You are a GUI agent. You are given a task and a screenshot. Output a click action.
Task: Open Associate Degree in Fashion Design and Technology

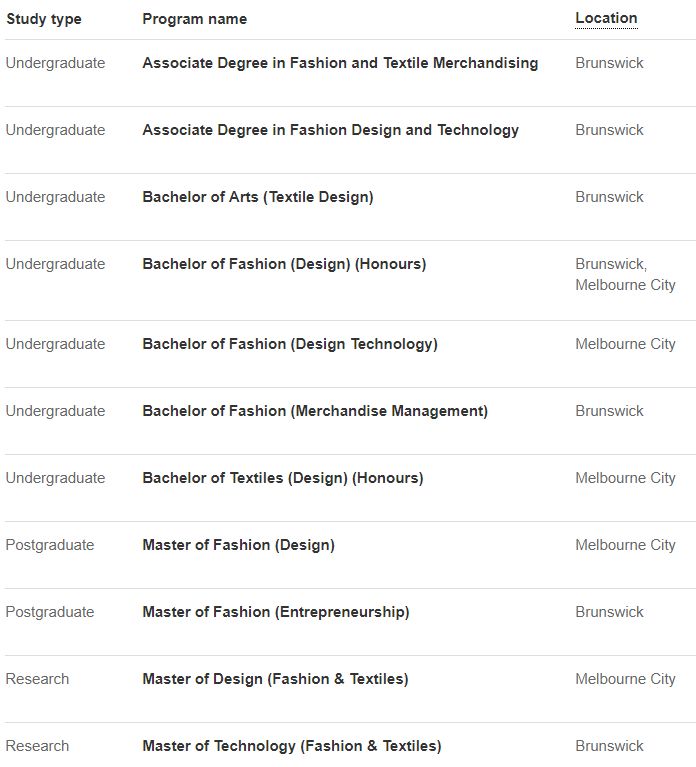pyautogui.click(x=330, y=130)
